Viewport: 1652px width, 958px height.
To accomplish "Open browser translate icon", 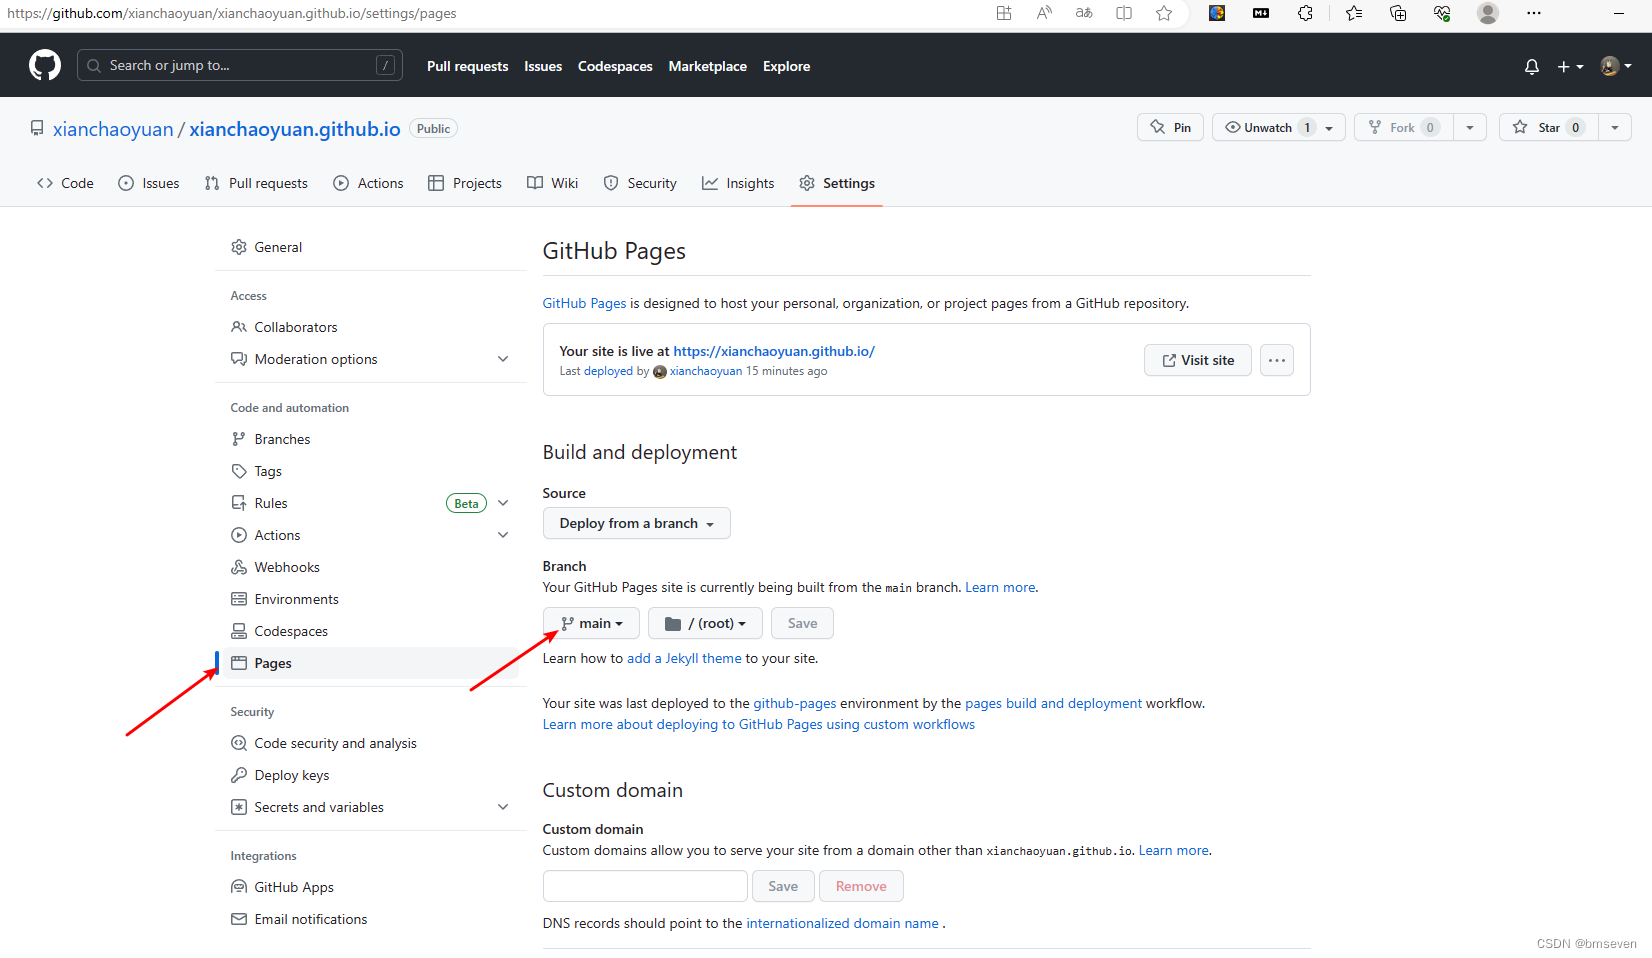I will 1084,13.
